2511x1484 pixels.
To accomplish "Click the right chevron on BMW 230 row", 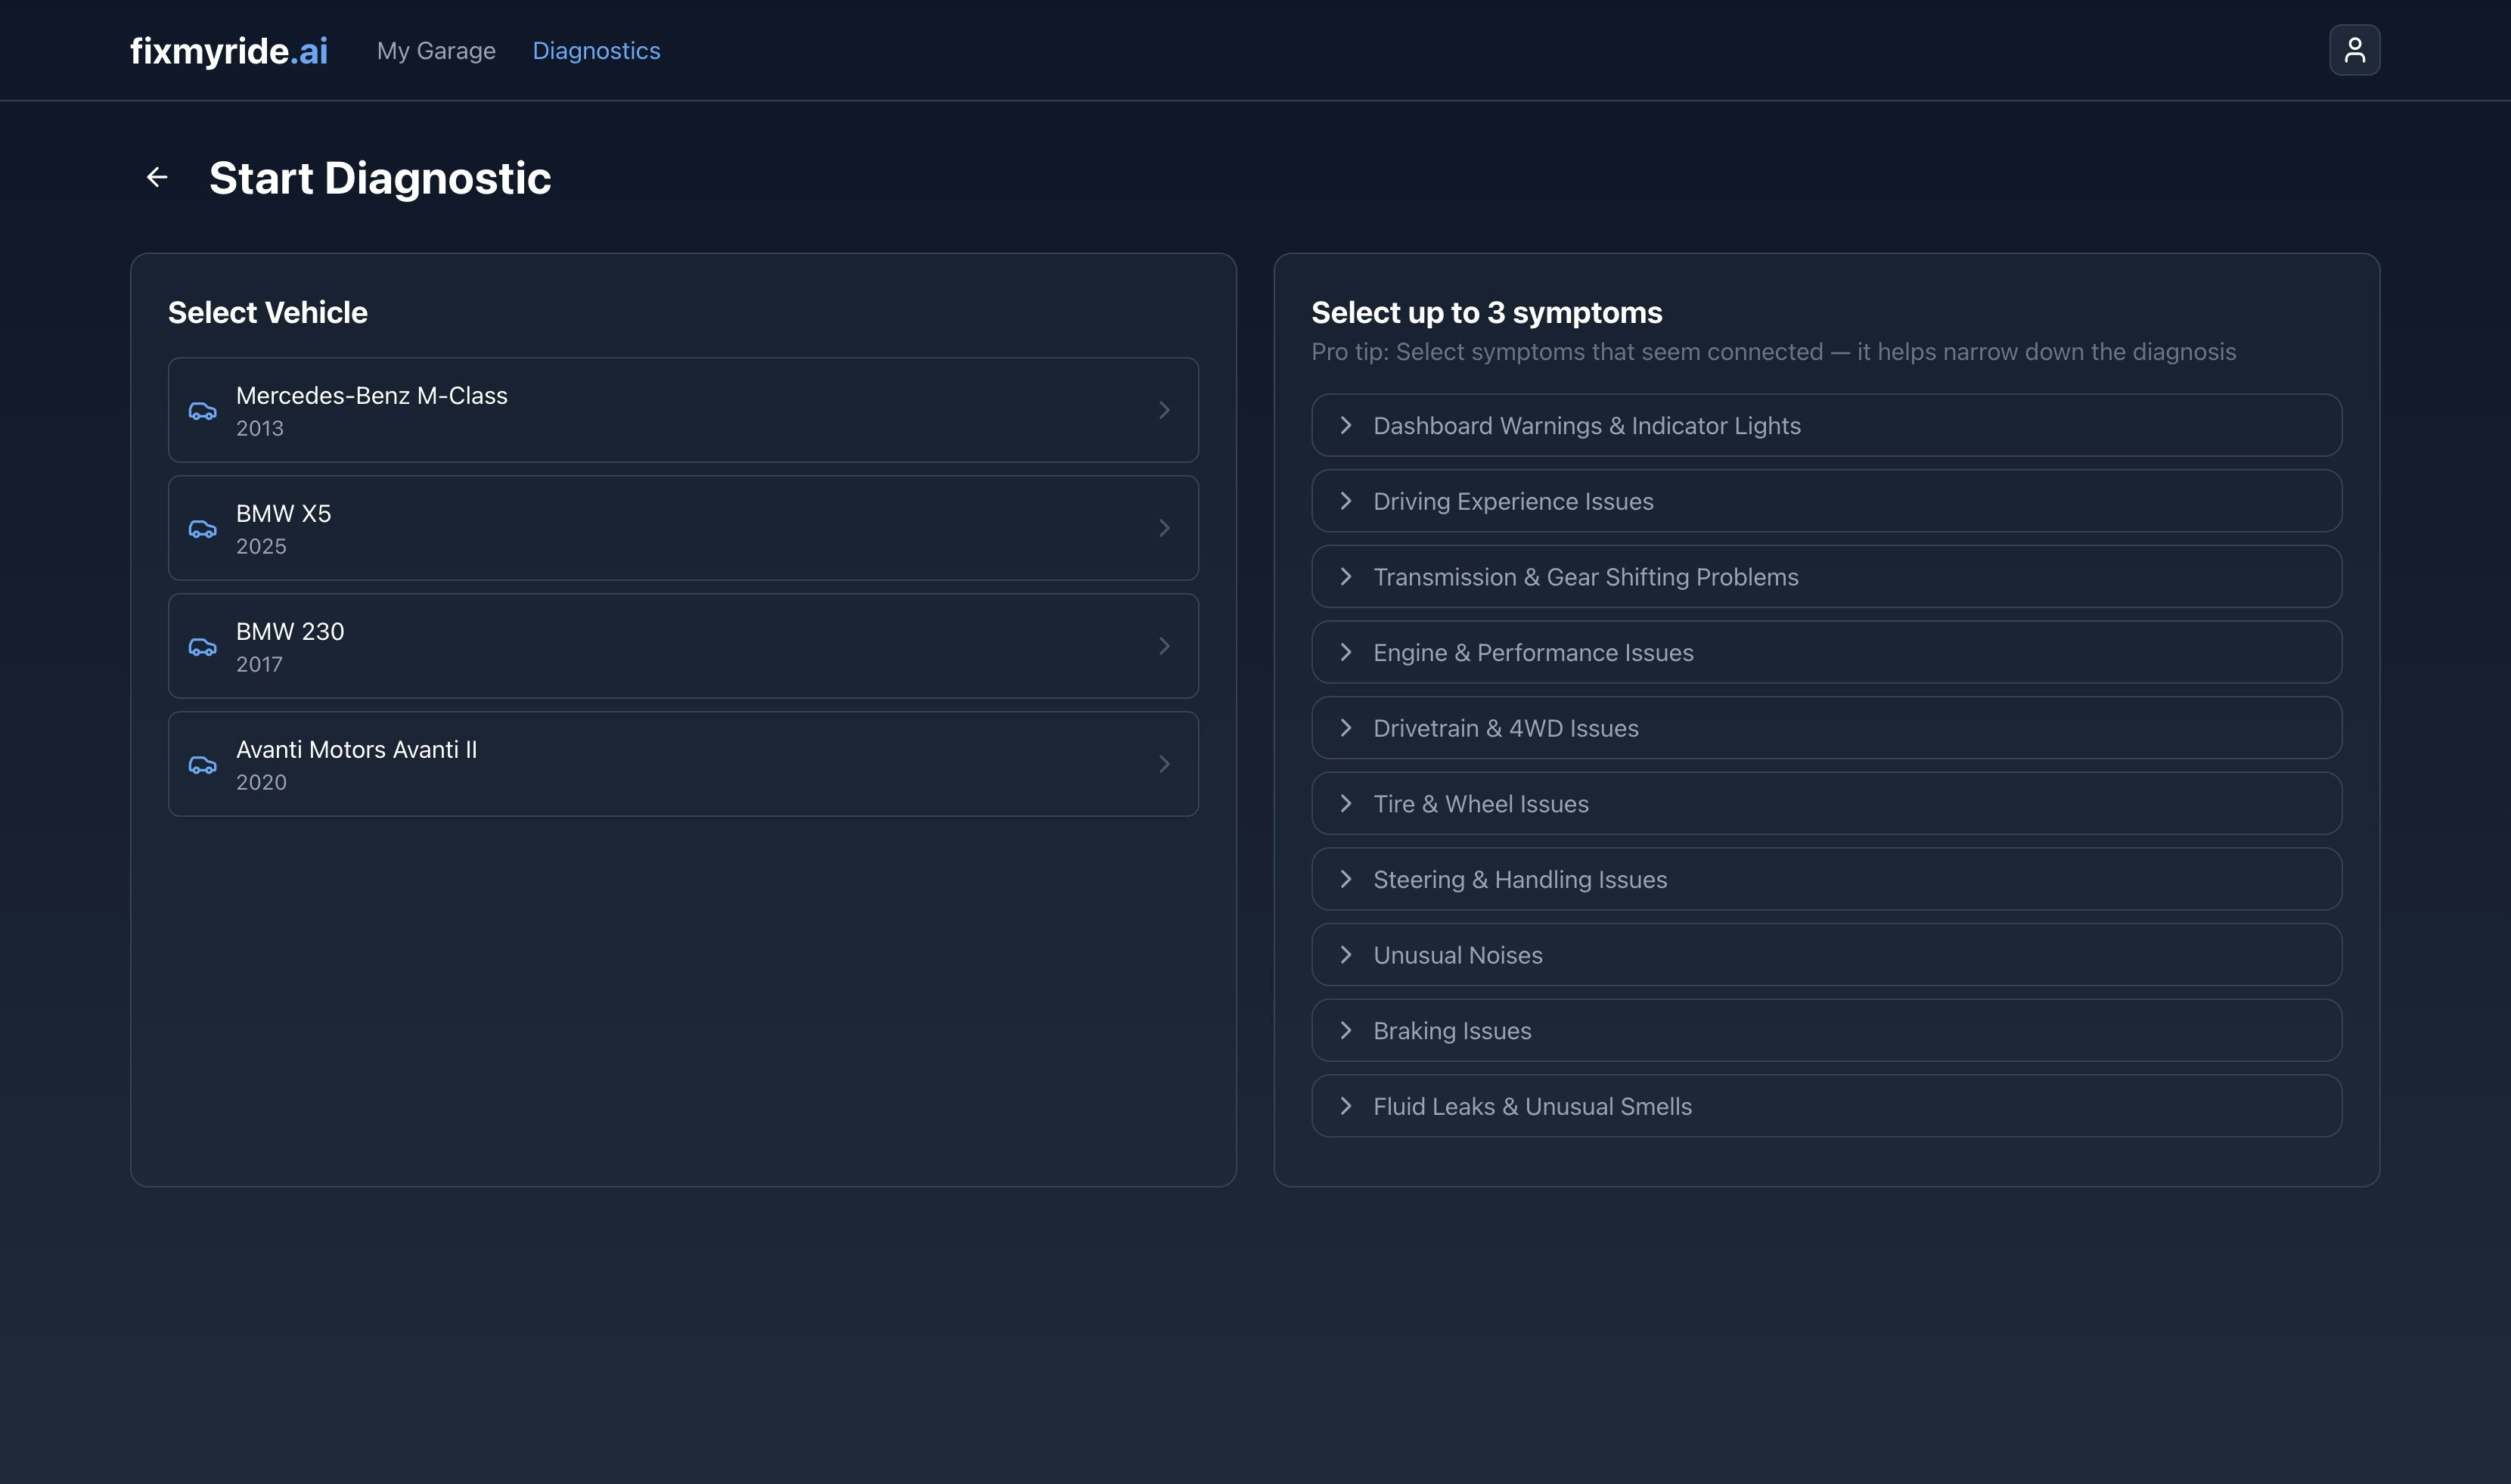I will (1164, 646).
